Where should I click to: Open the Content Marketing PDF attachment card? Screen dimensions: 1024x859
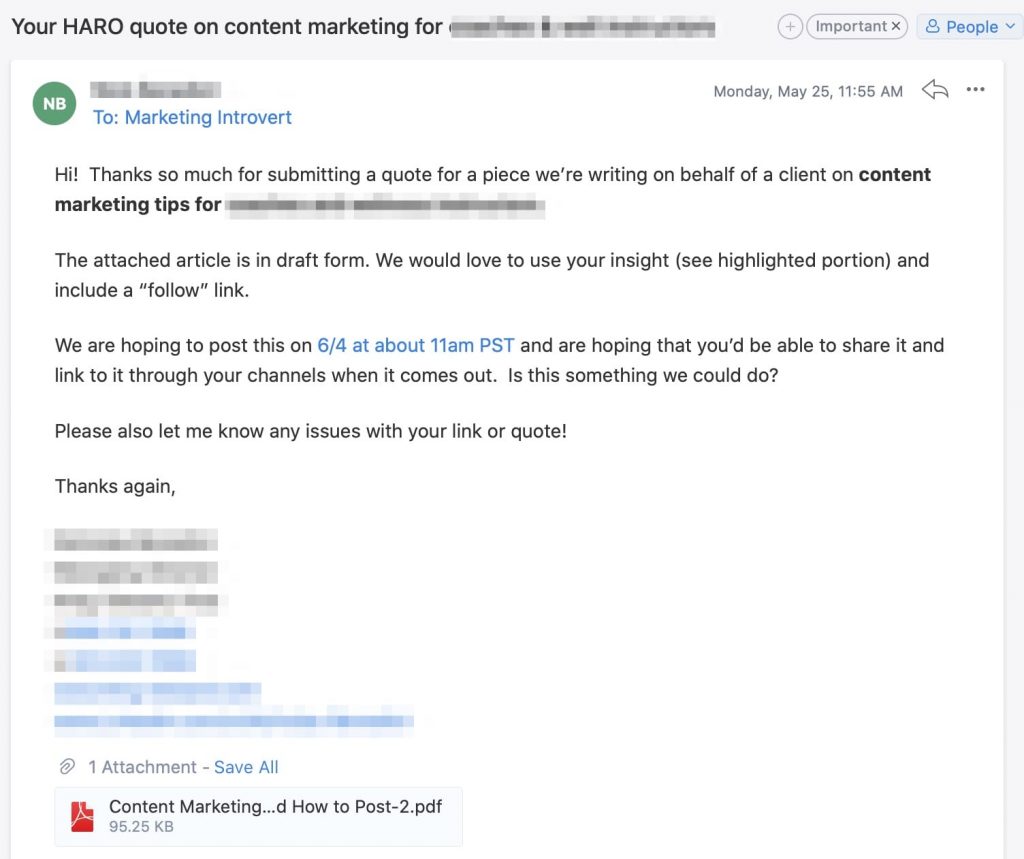point(258,816)
